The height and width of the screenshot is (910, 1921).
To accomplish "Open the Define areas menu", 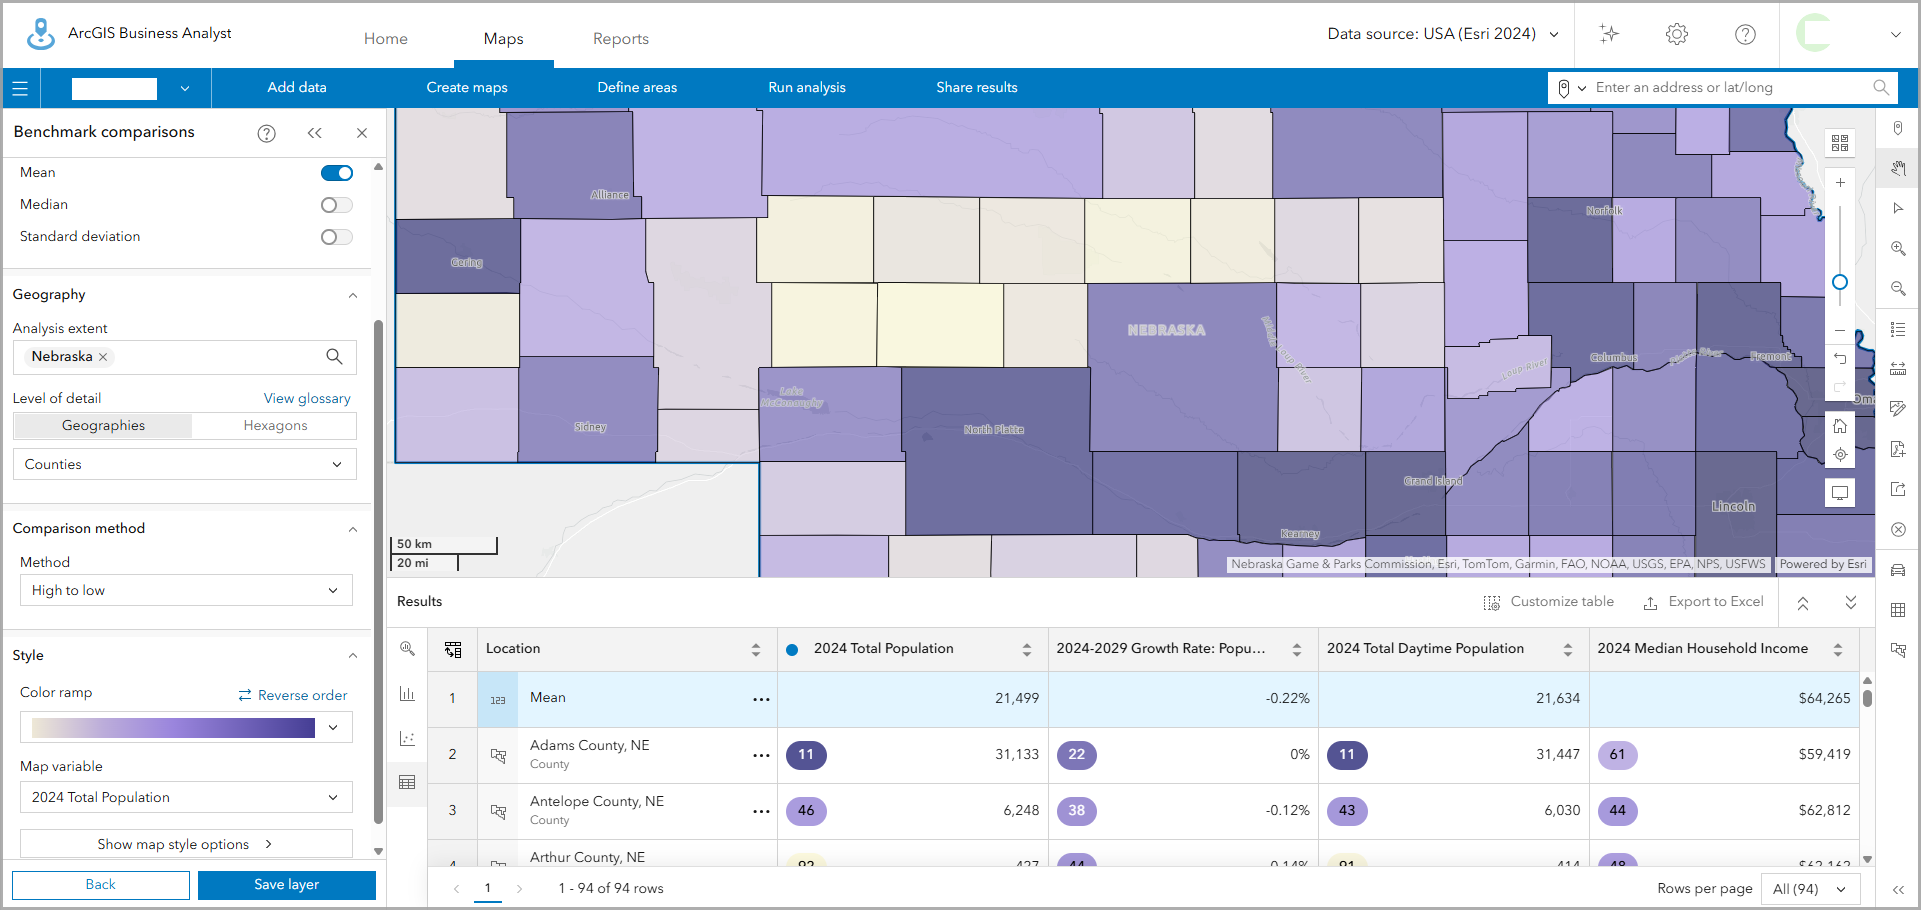I will (x=637, y=88).
